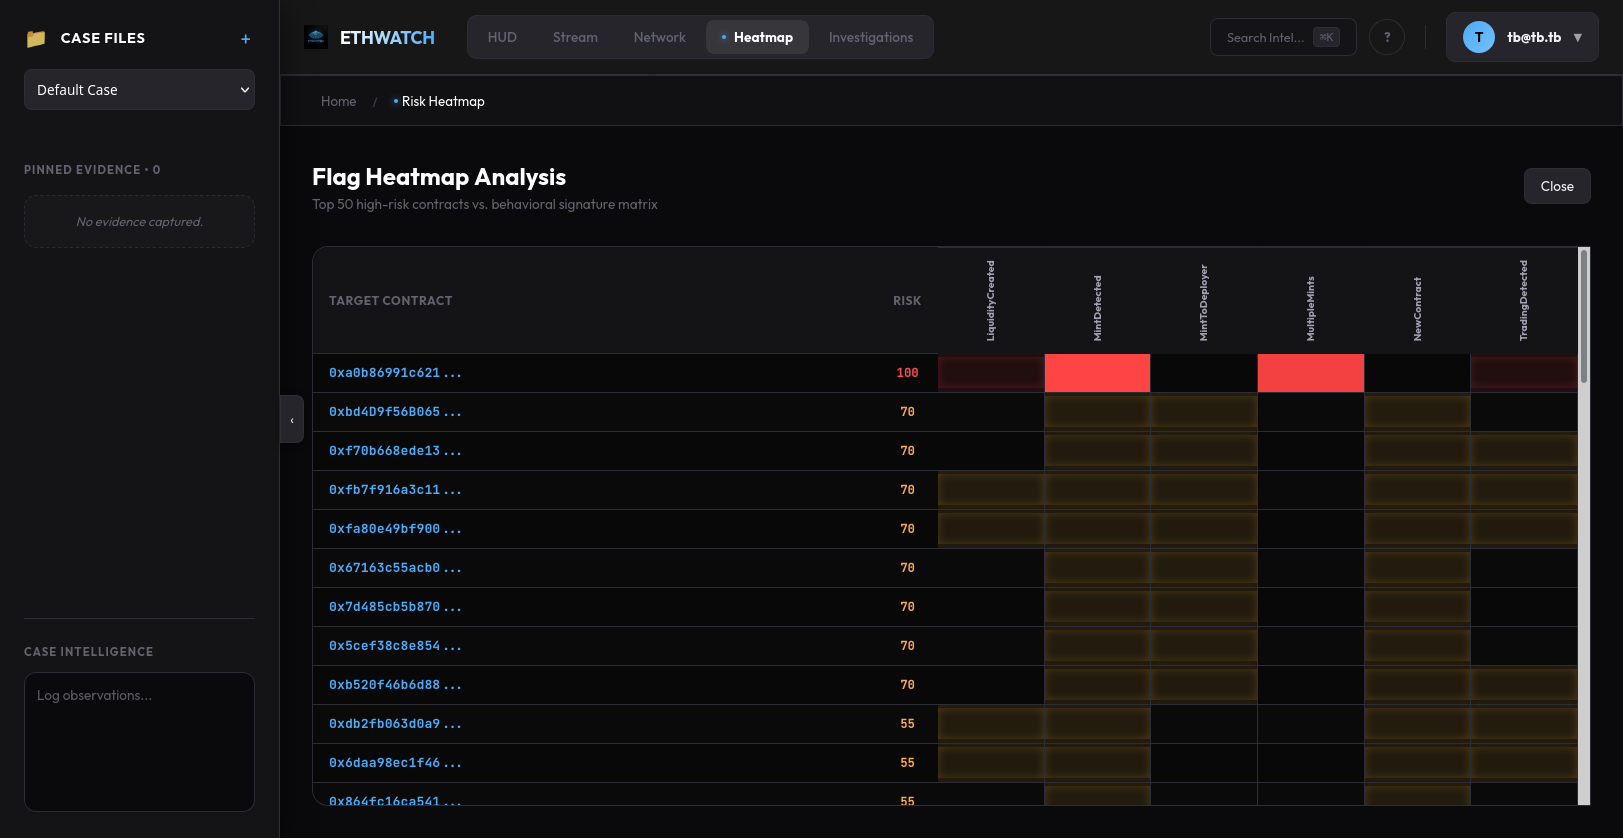Click the Case Files folder icon

(36, 38)
